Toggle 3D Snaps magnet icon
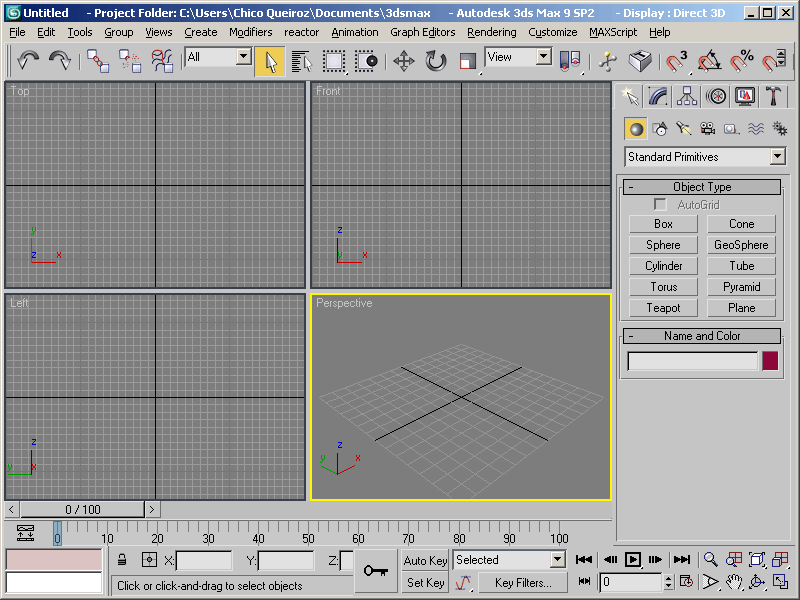Viewport: 800px width, 600px height. click(x=677, y=61)
